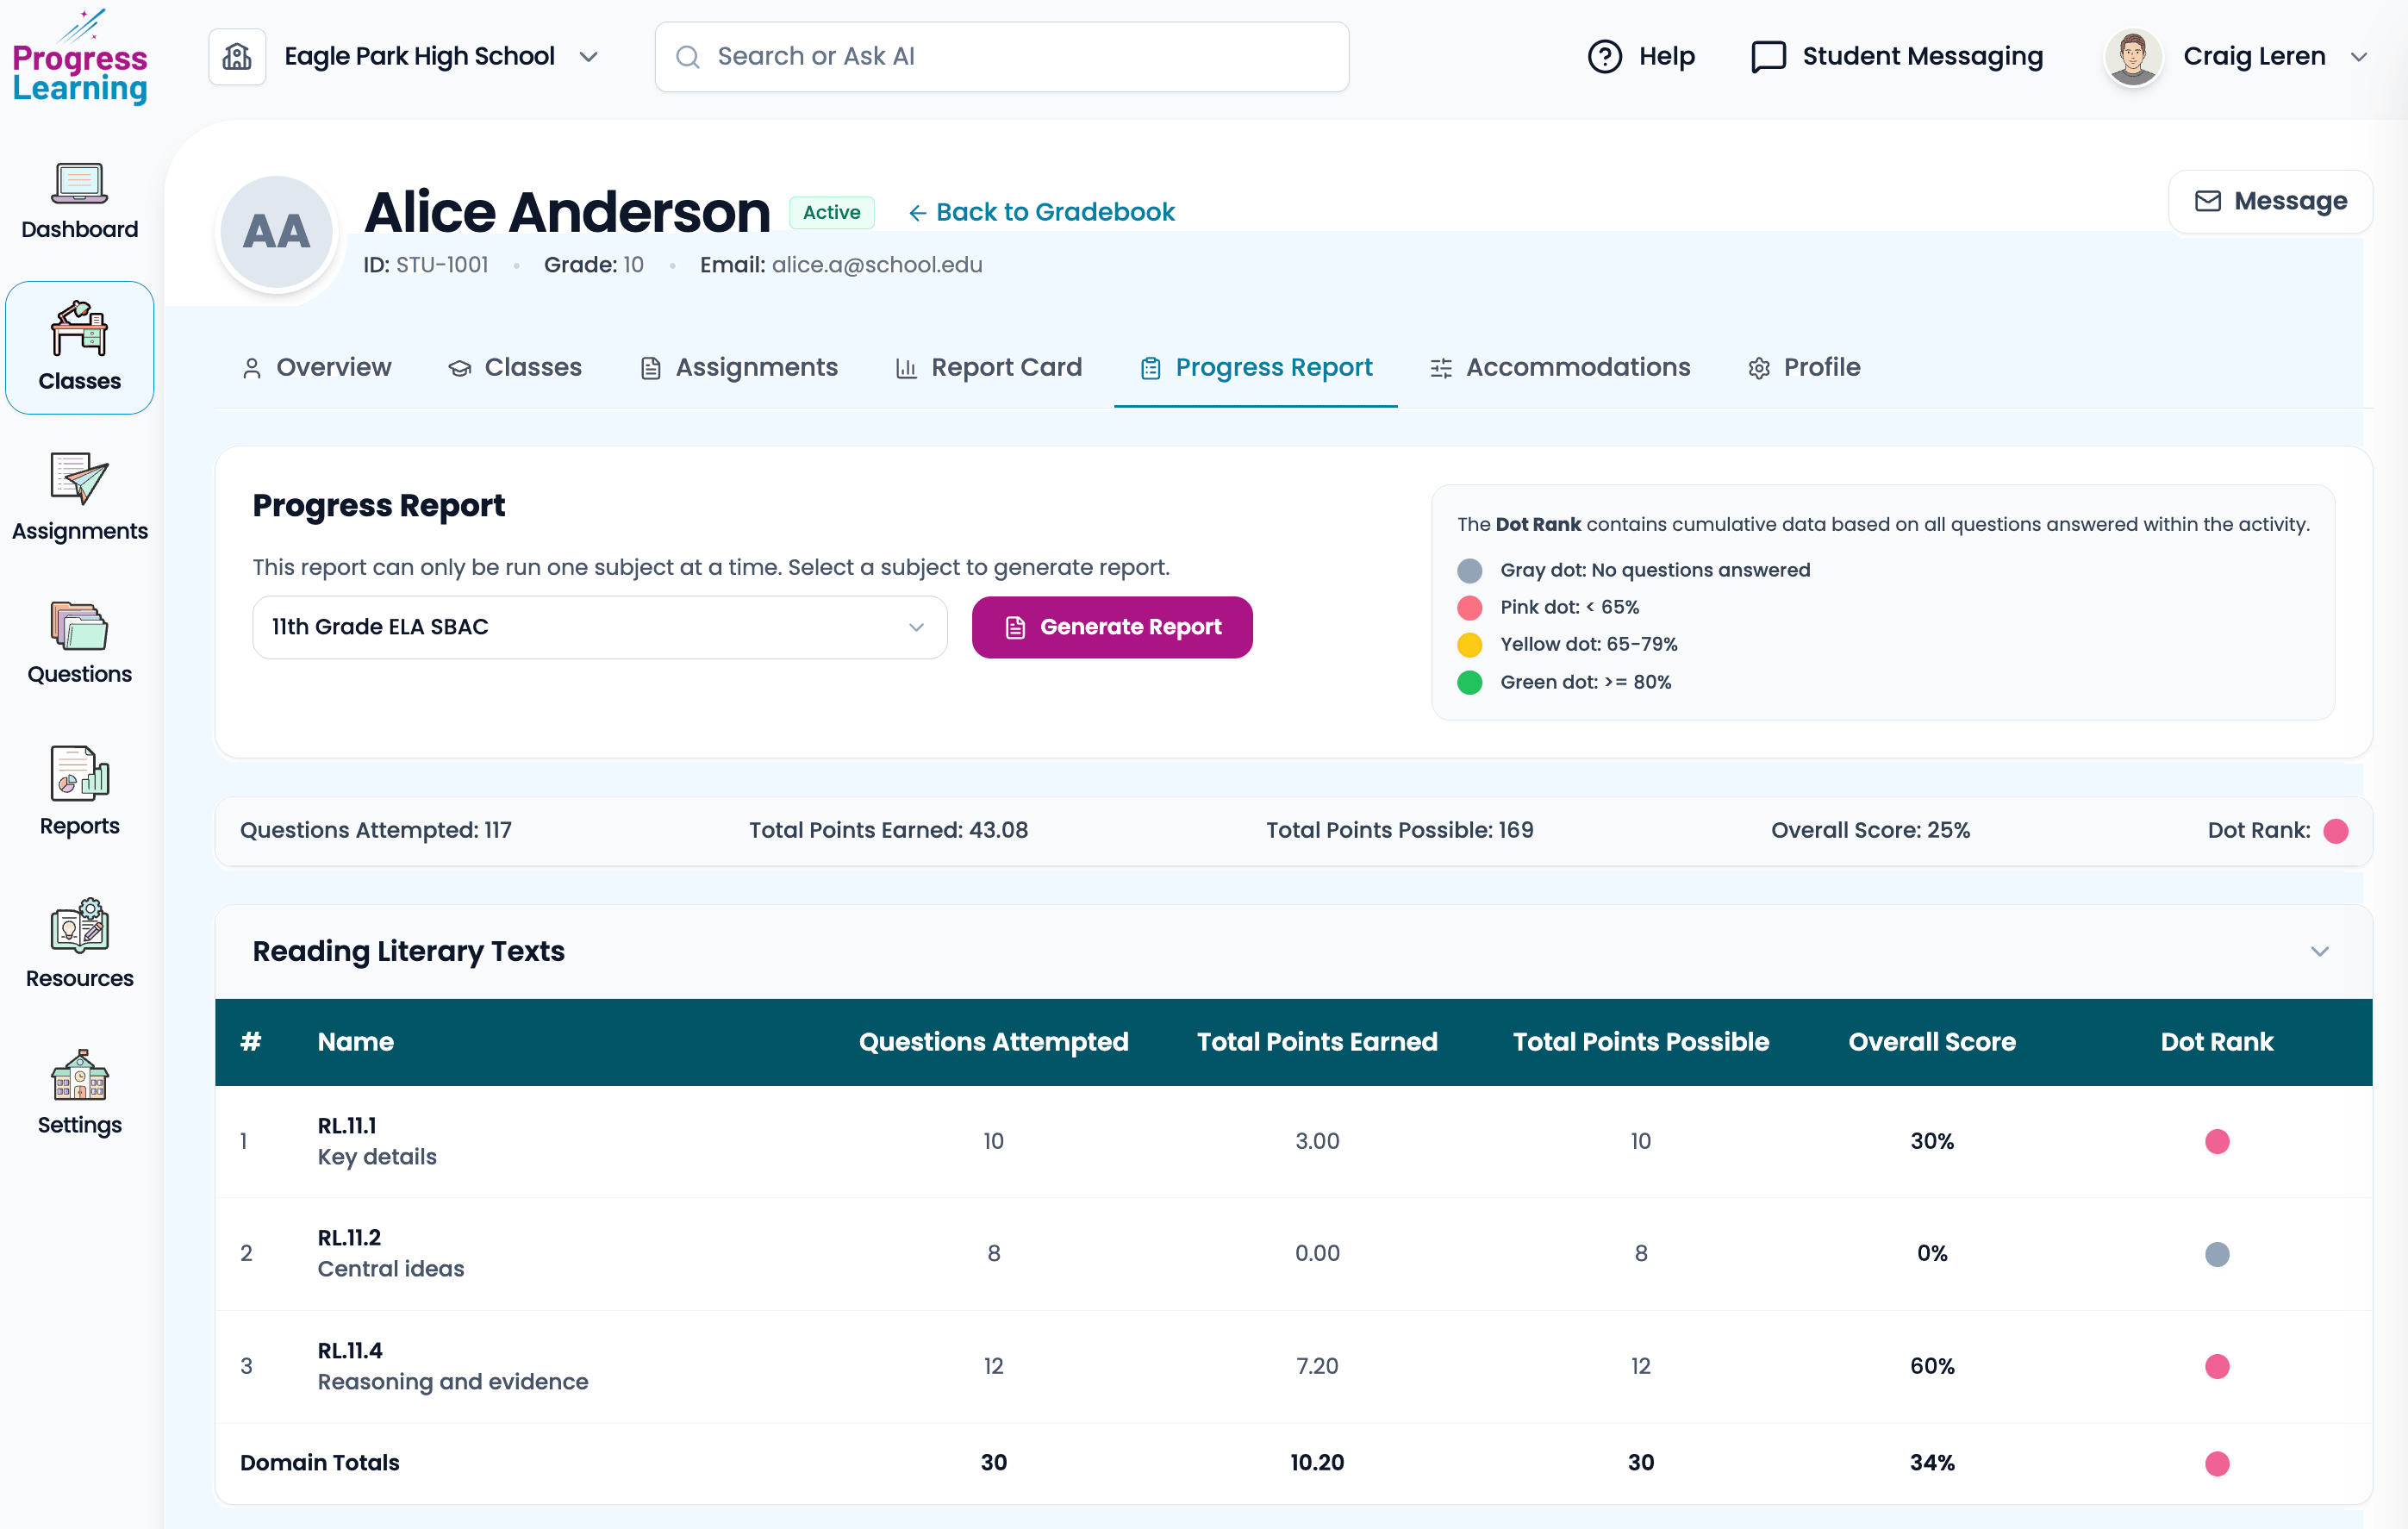Collapse the Reading Literary Texts section
Viewport: 2408px width, 1529px height.
click(x=2320, y=951)
